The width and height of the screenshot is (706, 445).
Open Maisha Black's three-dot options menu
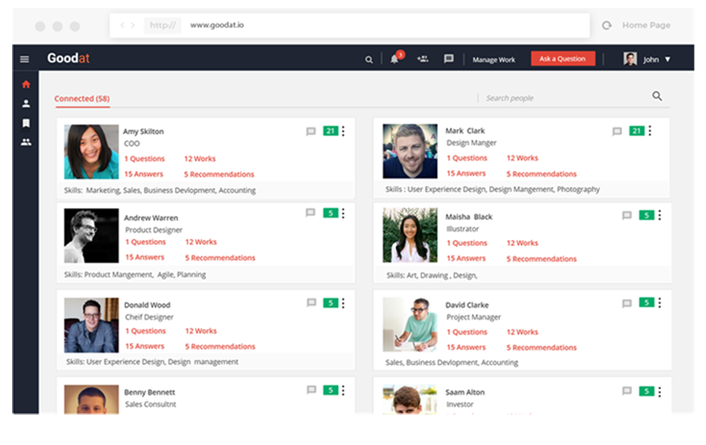(660, 215)
